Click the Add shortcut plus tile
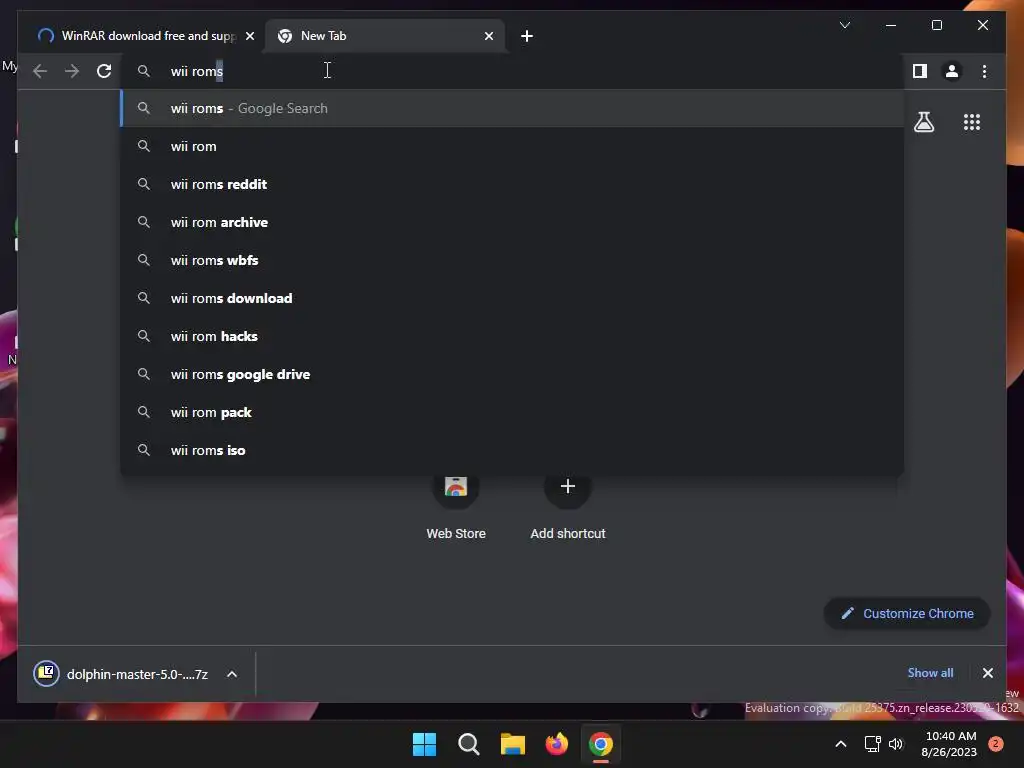 click(568, 506)
